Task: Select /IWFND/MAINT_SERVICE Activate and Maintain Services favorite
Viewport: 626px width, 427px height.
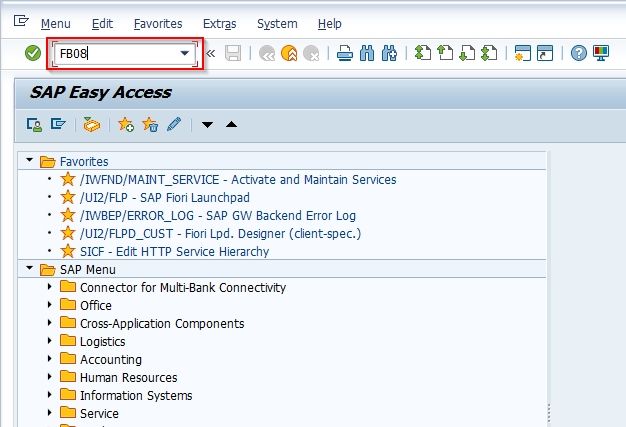Action: (238, 180)
